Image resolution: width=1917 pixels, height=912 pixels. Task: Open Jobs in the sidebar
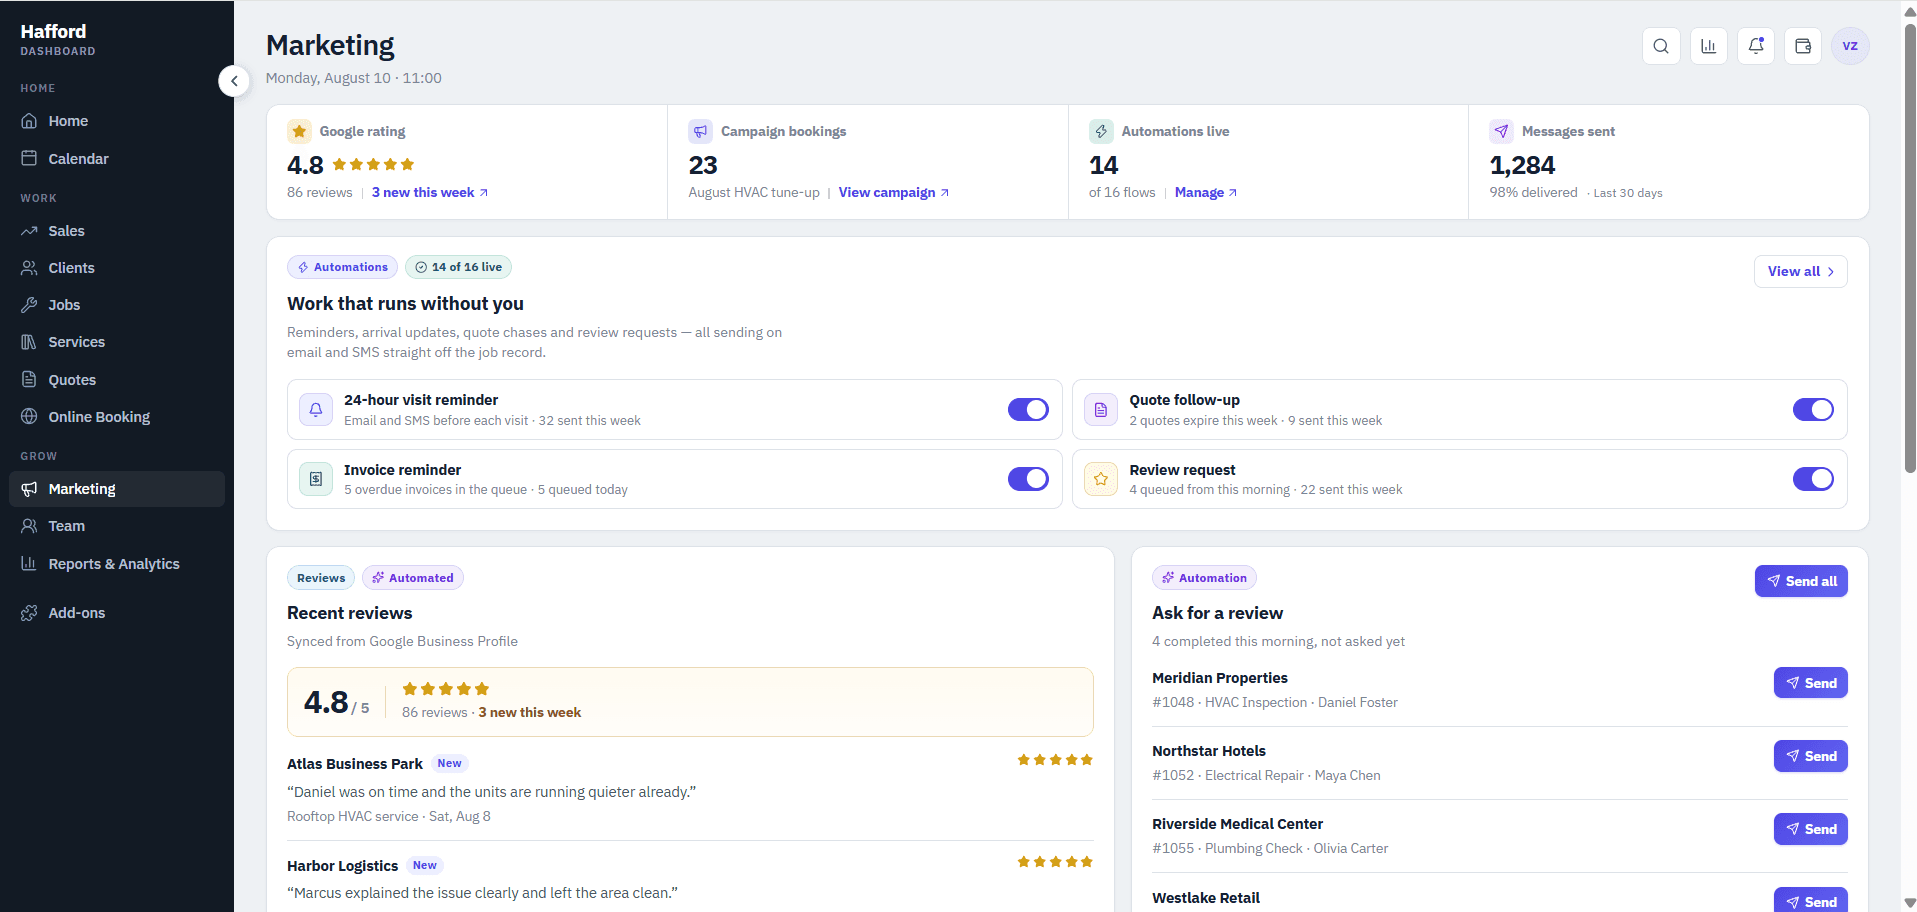pos(117,305)
